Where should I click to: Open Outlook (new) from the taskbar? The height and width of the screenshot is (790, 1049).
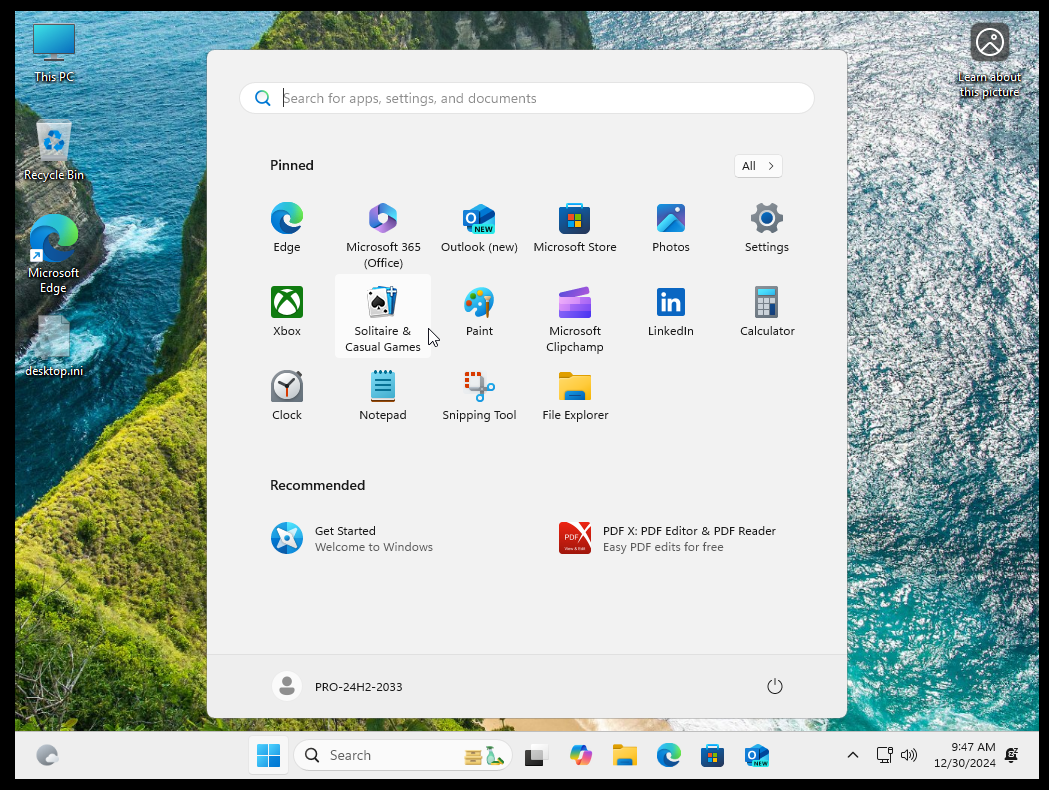[x=757, y=755]
